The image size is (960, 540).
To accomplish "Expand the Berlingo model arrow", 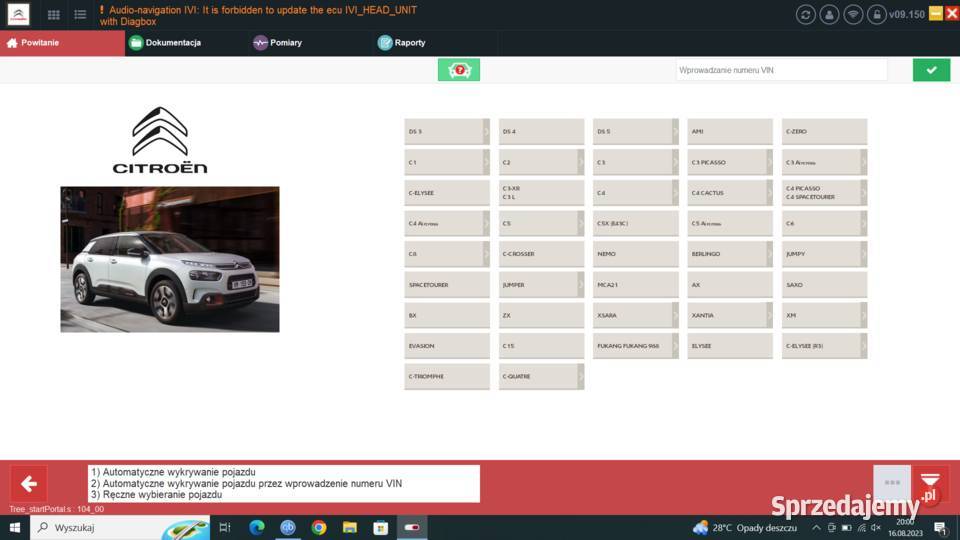I will click(769, 254).
